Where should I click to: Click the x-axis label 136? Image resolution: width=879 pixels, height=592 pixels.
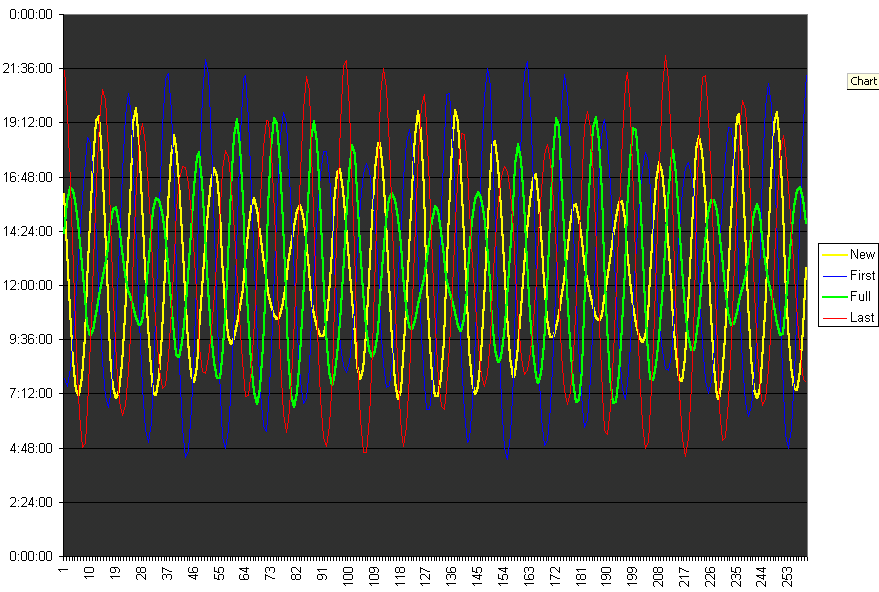451,576
